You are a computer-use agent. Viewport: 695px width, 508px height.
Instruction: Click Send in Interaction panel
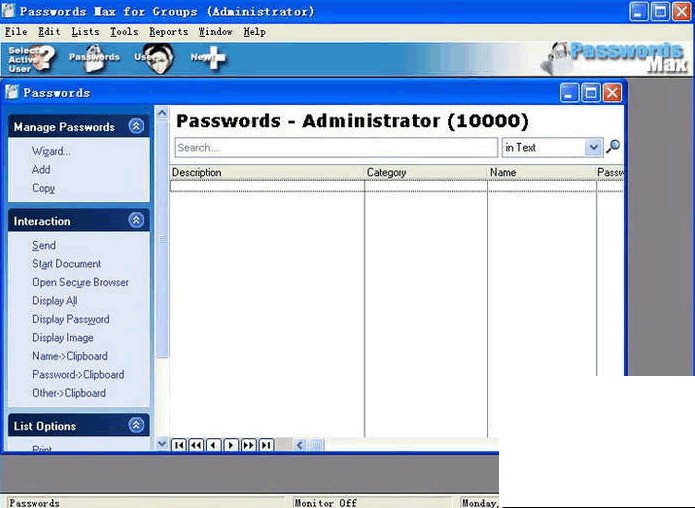[43, 245]
